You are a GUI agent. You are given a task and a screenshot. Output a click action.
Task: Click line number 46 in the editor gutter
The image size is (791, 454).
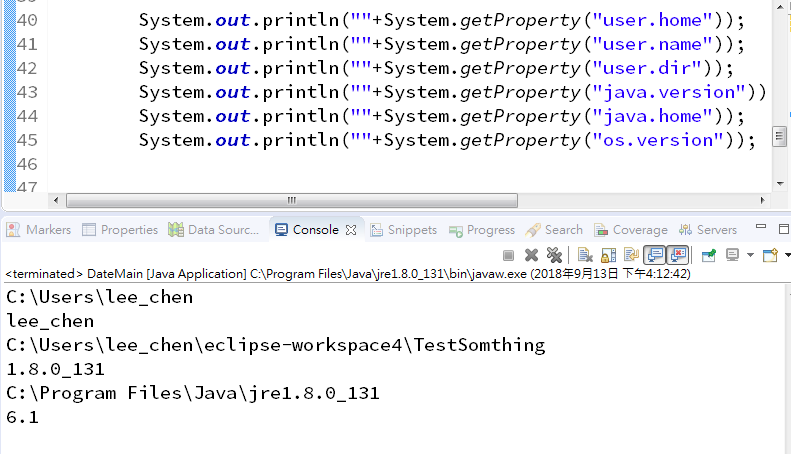click(27, 164)
